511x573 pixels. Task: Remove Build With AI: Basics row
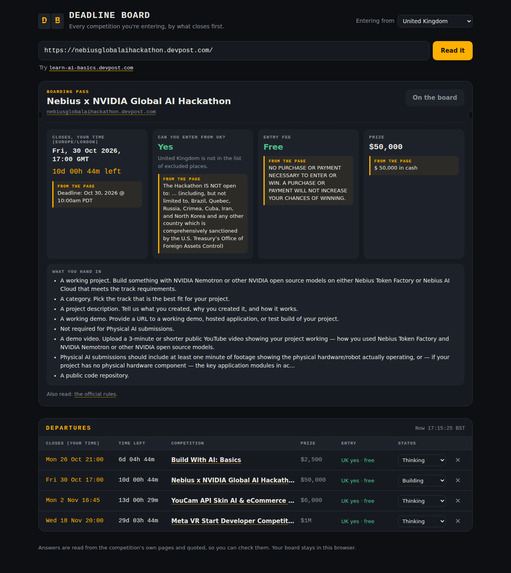(x=458, y=460)
